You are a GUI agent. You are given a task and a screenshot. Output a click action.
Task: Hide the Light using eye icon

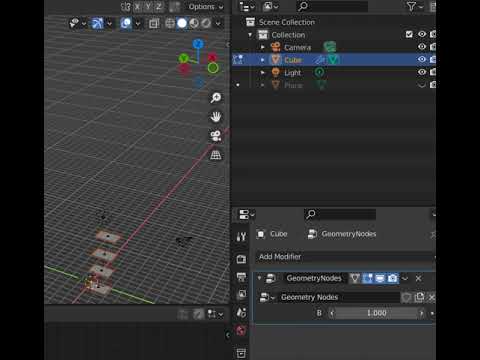click(x=422, y=72)
